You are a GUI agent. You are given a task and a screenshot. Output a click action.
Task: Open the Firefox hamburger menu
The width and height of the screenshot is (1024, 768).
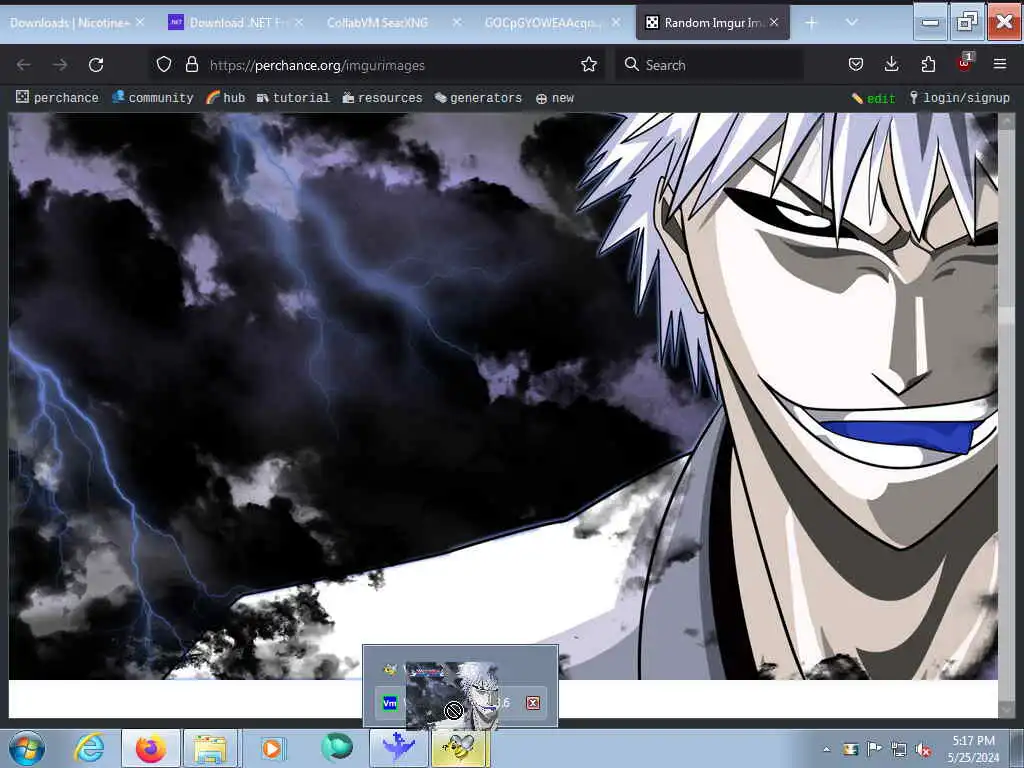pyautogui.click(x=1000, y=64)
